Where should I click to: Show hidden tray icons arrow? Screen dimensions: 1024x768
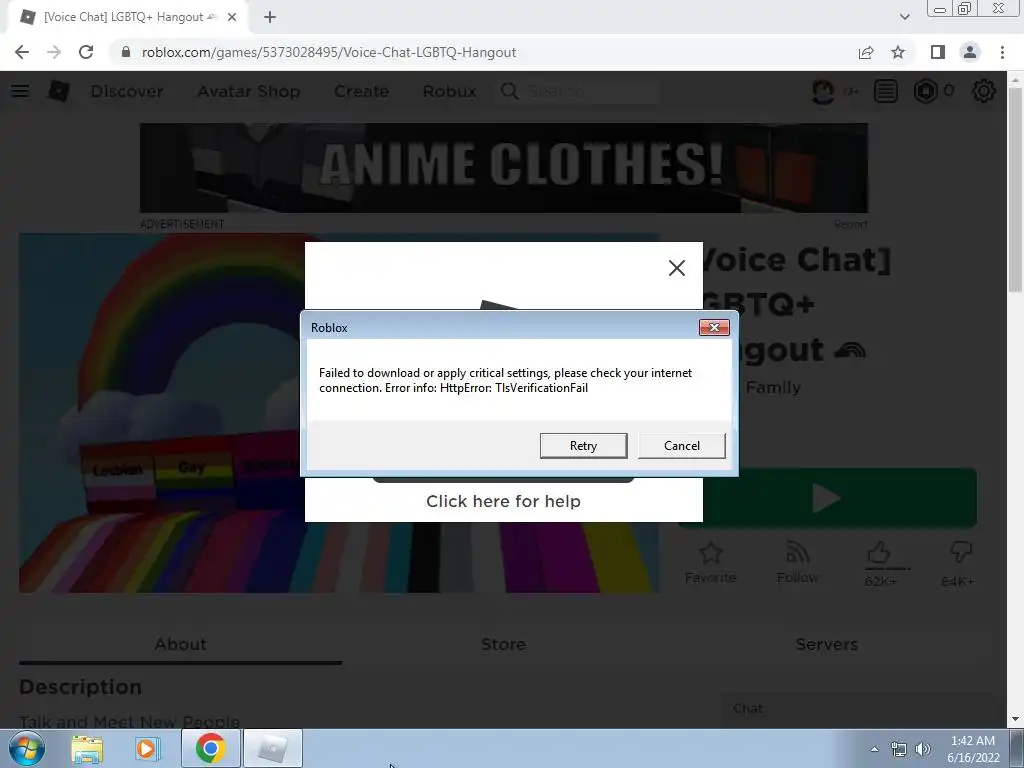[874, 749]
